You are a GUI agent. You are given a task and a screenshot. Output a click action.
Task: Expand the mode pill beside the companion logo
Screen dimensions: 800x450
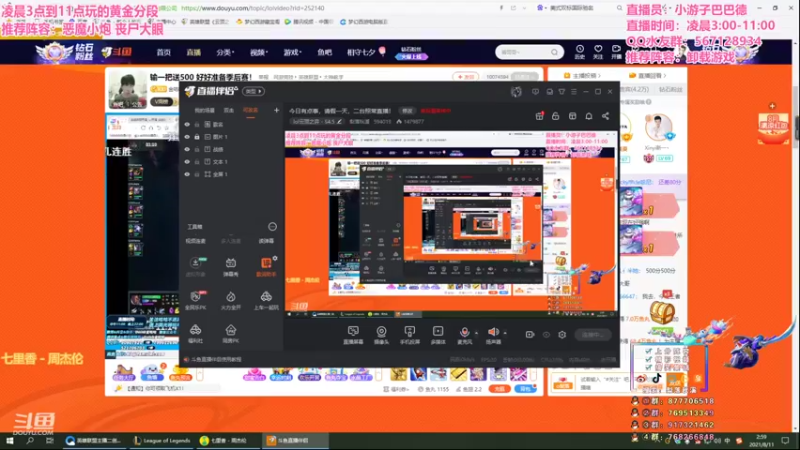point(254,91)
